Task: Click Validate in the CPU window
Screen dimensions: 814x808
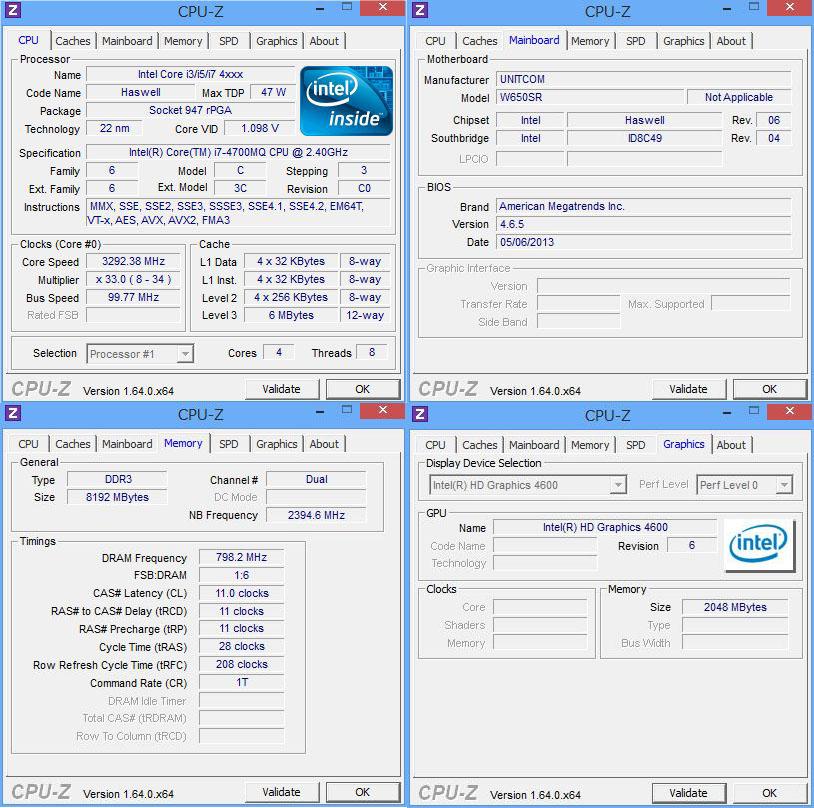Action: [x=281, y=389]
